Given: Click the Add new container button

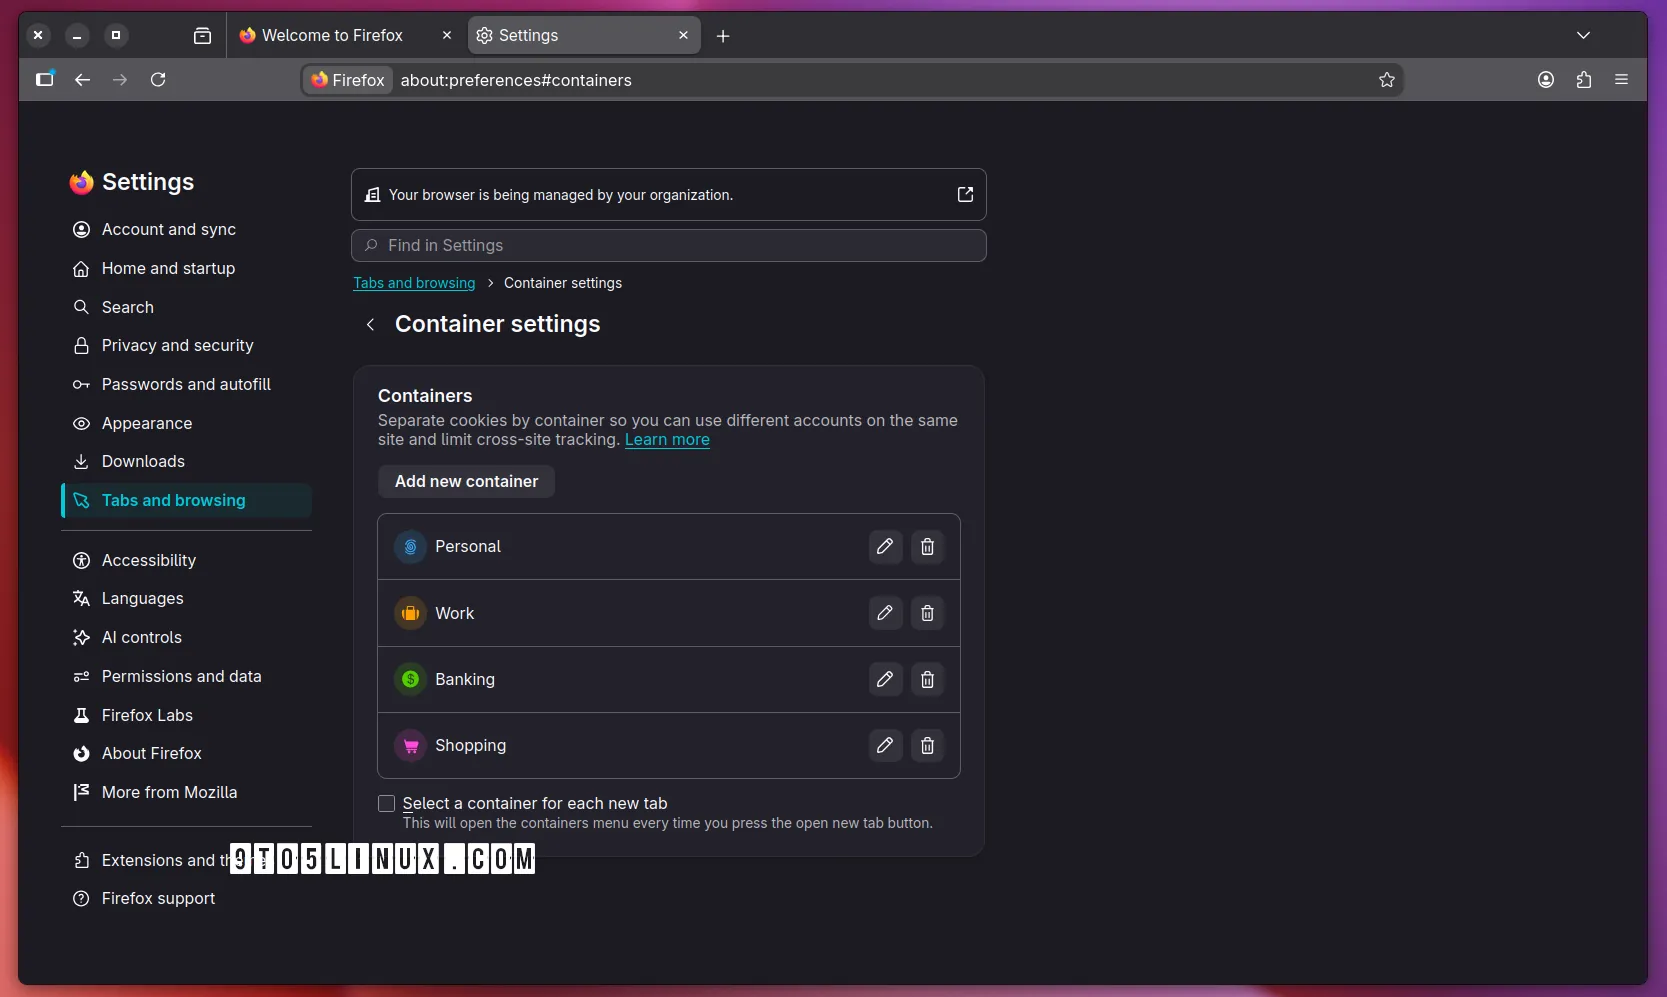Looking at the screenshot, I should click(466, 481).
